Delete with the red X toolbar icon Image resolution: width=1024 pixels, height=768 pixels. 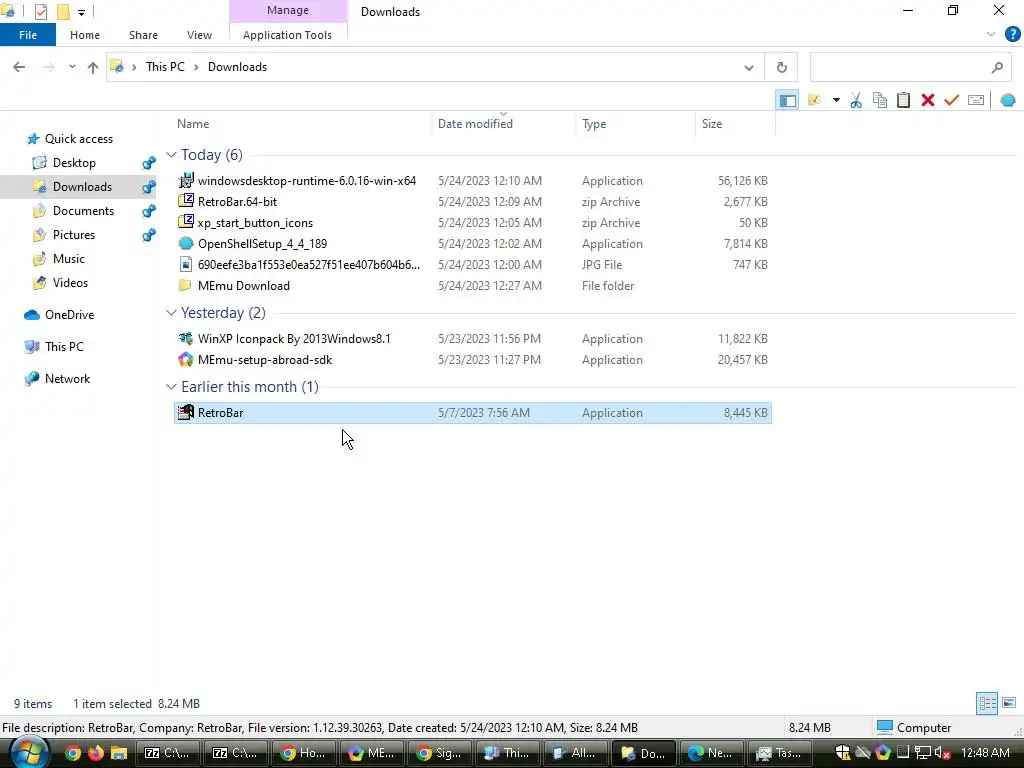click(x=927, y=101)
